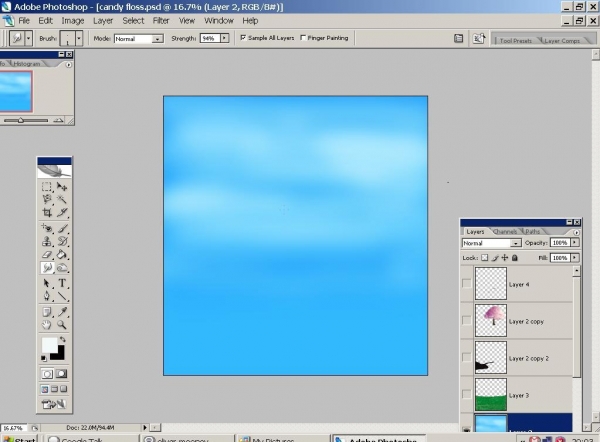Toggle visibility of Layer 2 copy 2
This screenshot has height=442, width=600.
(x=466, y=357)
